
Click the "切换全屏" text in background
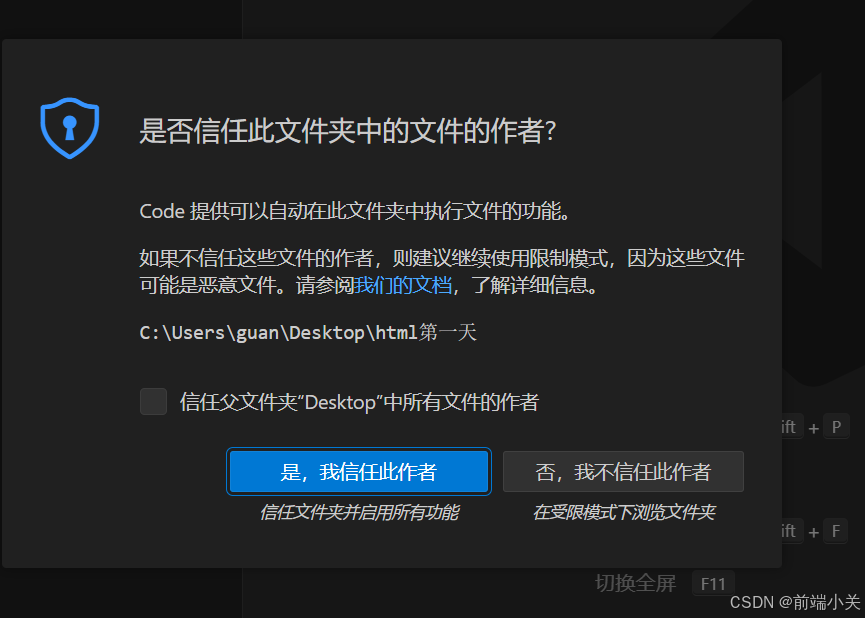point(636,583)
